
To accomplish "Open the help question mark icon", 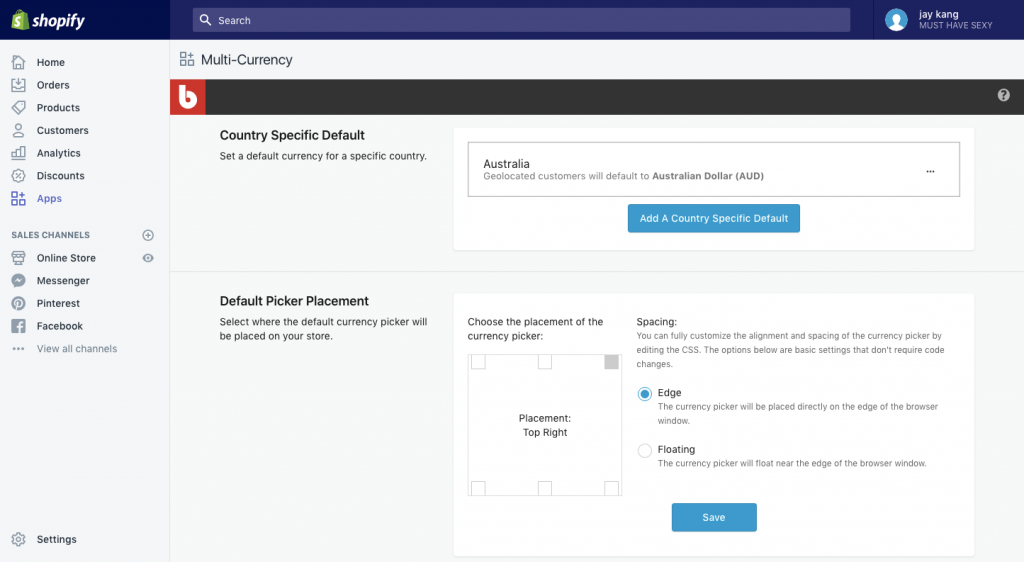I will pos(1004,95).
